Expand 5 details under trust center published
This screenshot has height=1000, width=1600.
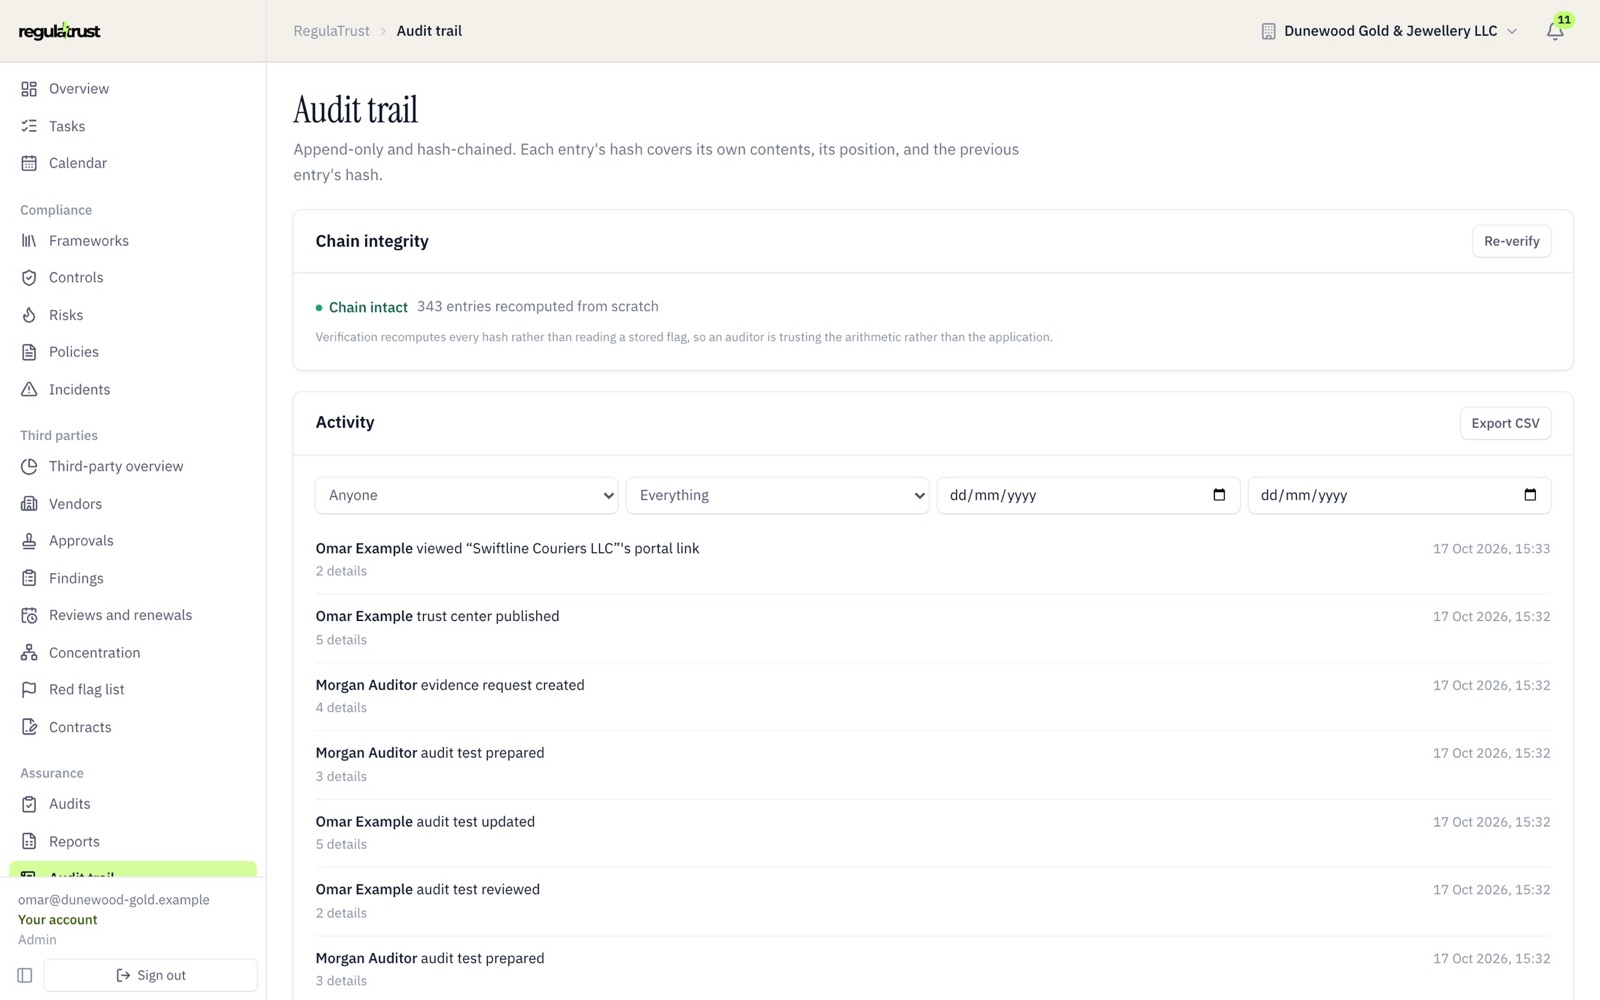coord(341,640)
